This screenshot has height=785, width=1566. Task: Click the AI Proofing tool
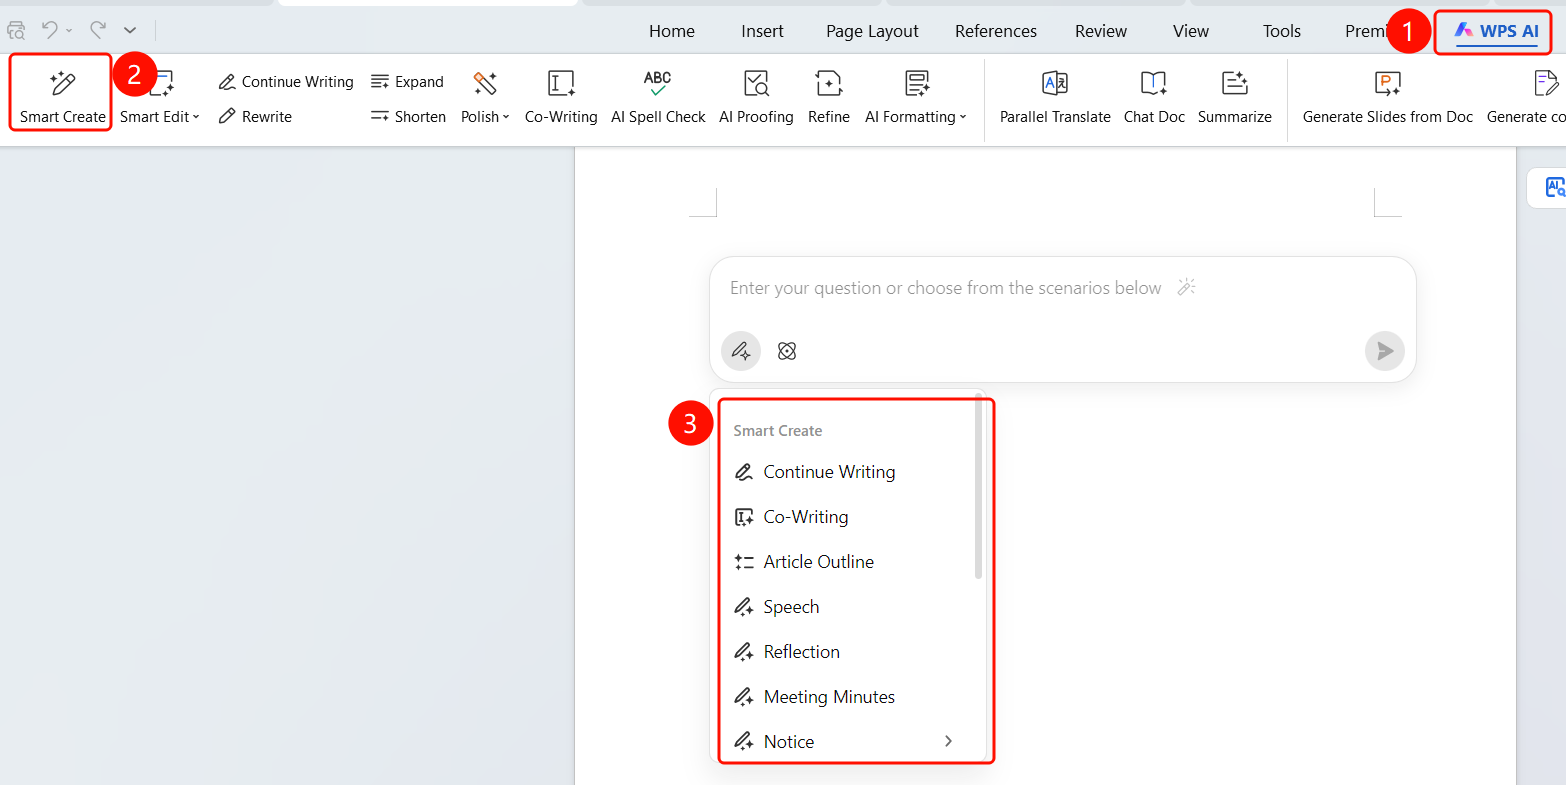(756, 96)
